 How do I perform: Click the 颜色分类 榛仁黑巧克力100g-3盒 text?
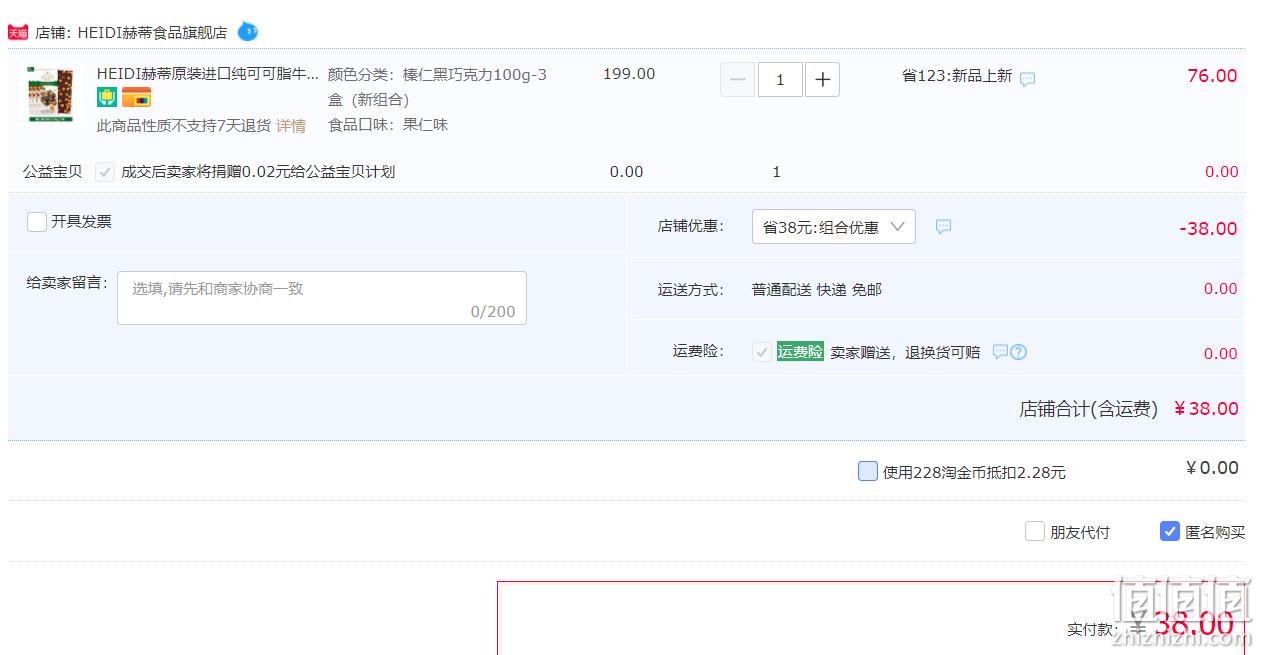tap(437, 87)
